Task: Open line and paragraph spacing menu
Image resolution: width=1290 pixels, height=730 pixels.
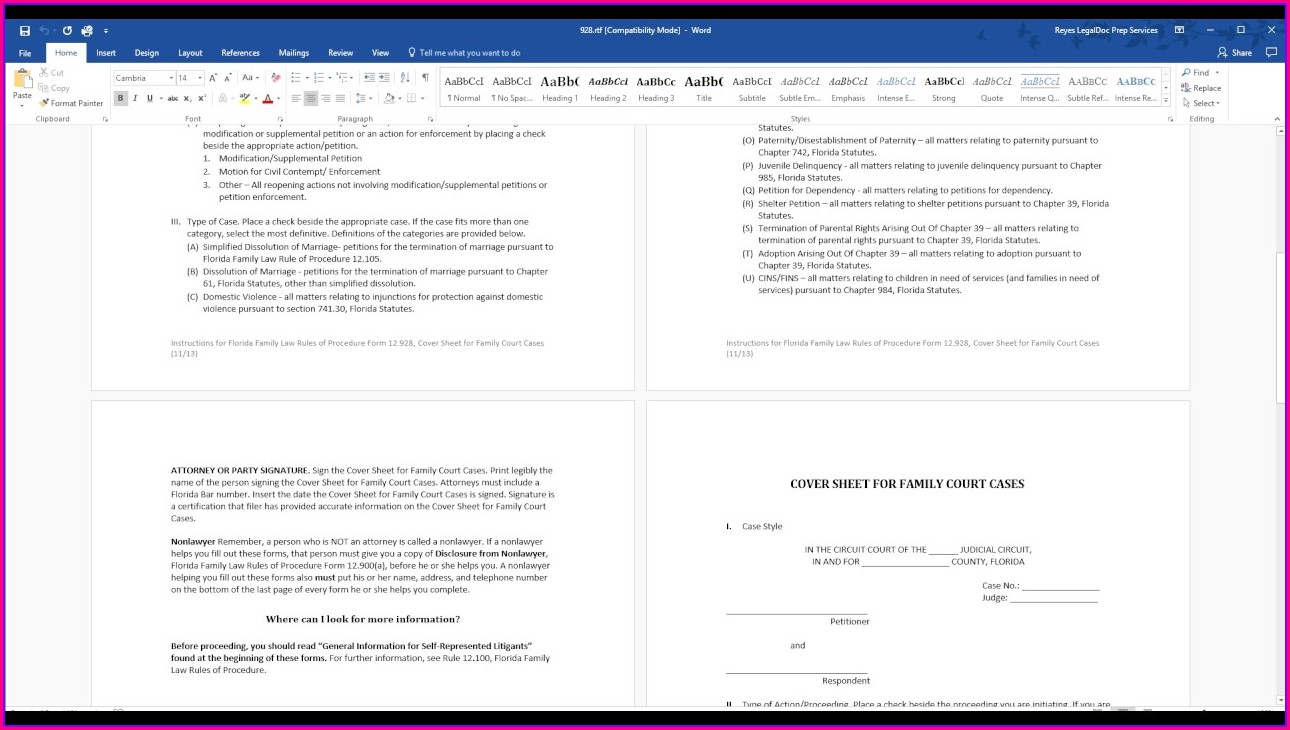Action: tap(363, 98)
